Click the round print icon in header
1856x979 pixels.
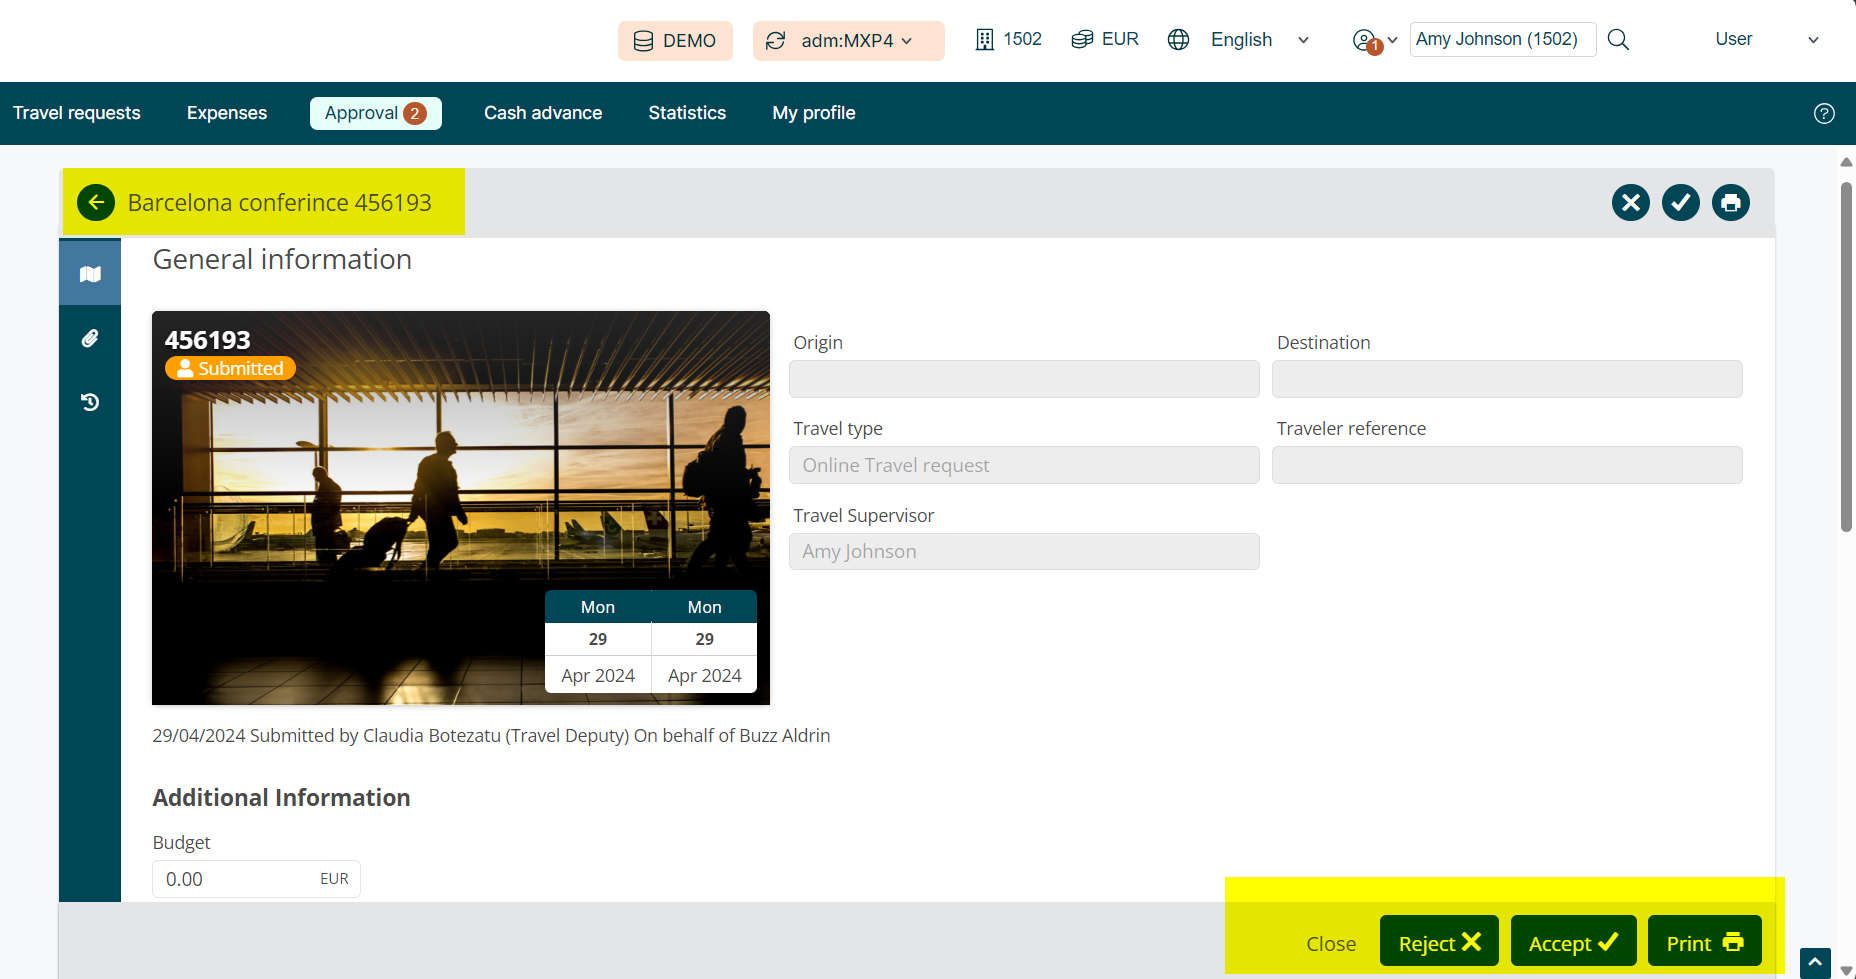click(x=1730, y=203)
